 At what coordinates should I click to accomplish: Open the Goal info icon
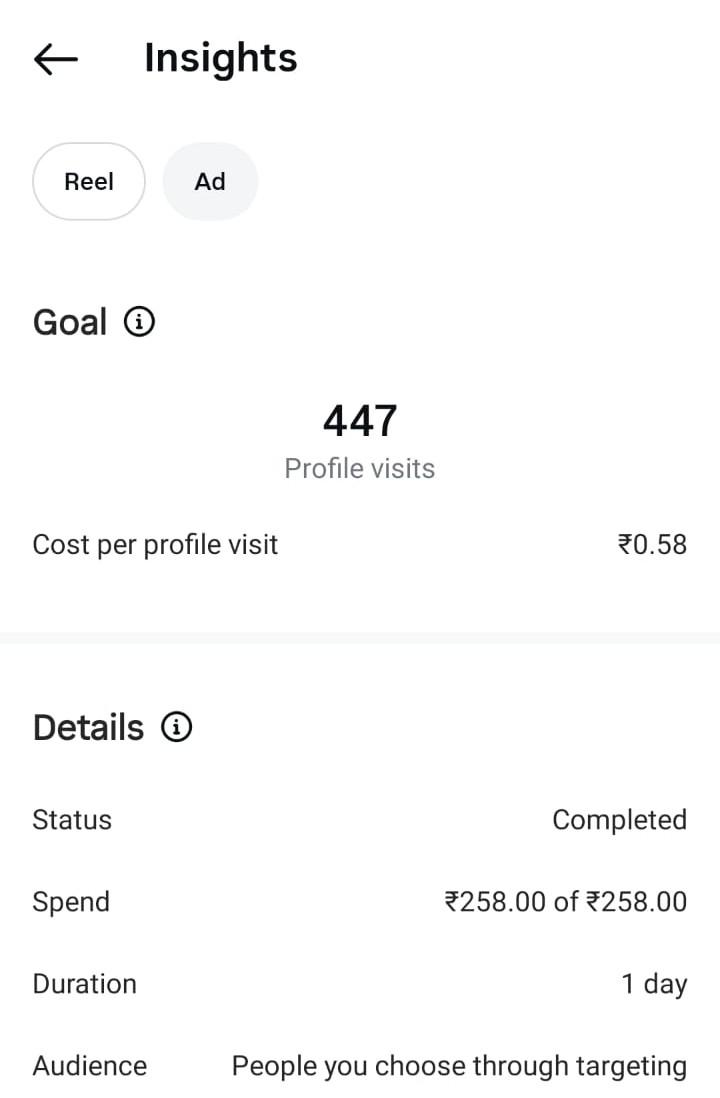tap(139, 322)
